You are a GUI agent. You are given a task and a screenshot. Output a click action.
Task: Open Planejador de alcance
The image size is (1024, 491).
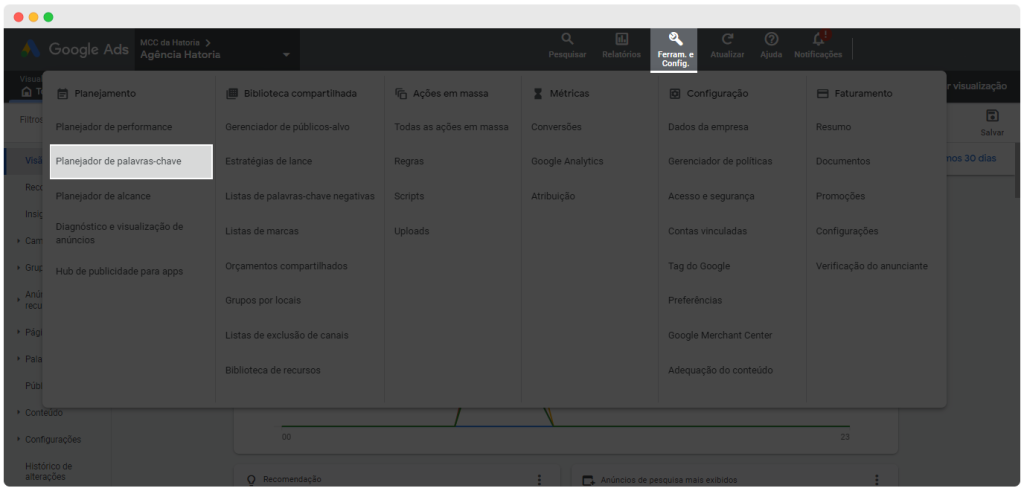coord(103,196)
